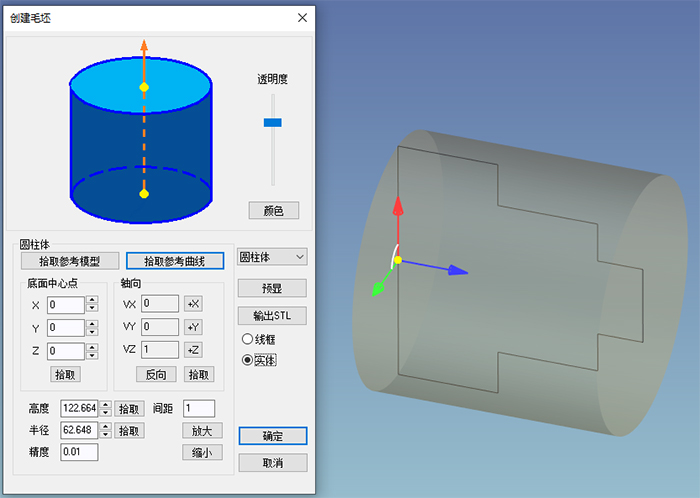
Task: Decrease Z value with down spinner
Action: coord(92,355)
